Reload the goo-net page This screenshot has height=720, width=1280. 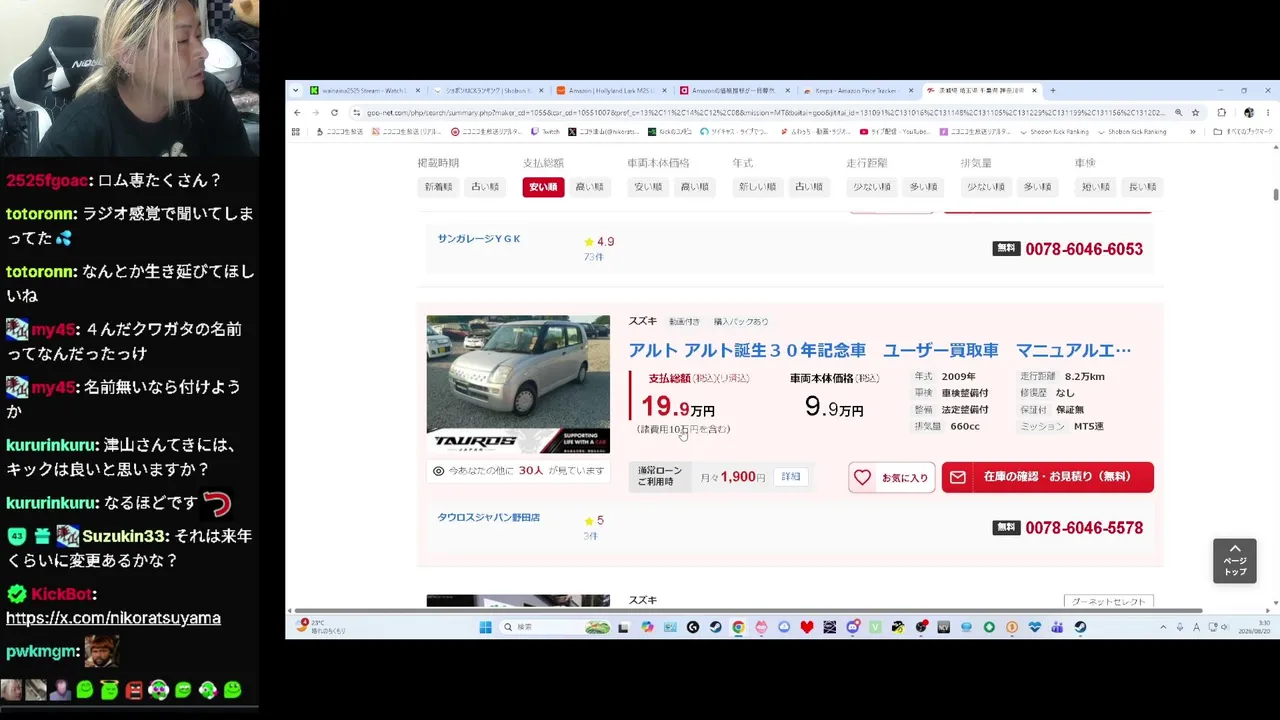[x=334, y=113]
